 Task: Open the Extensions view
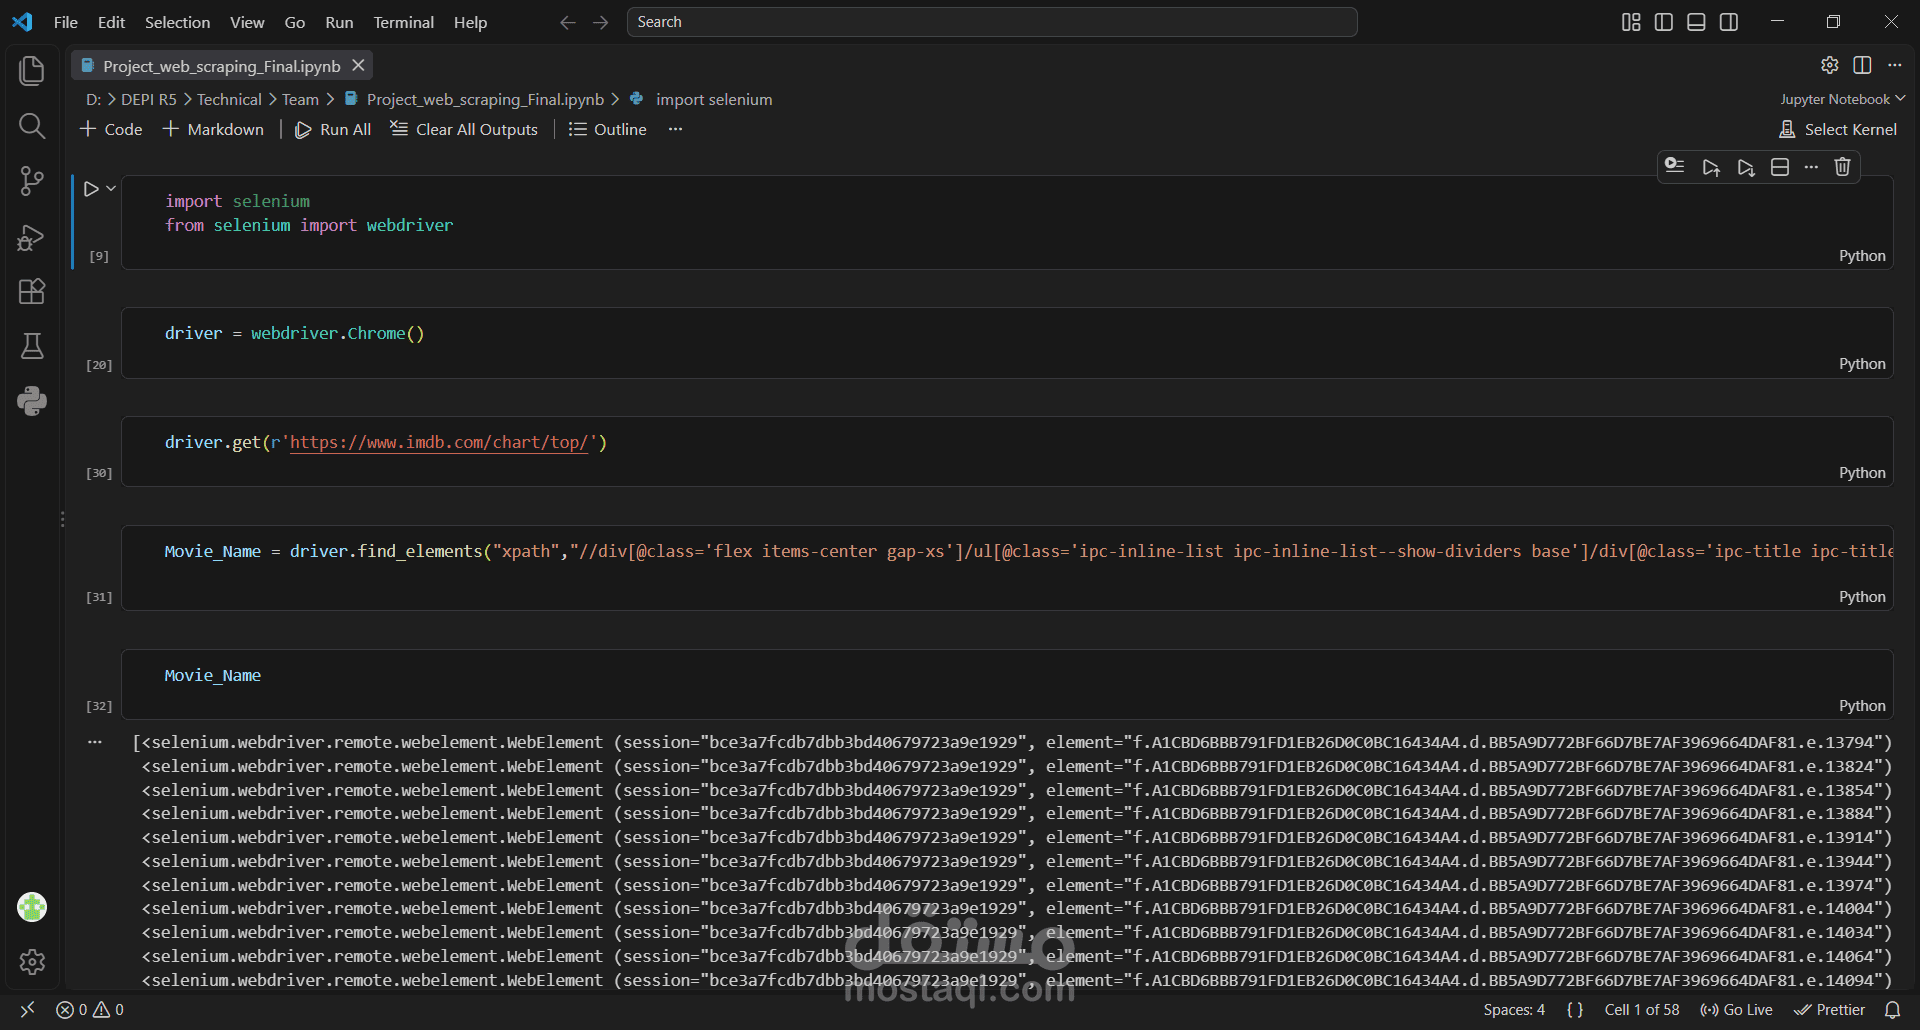tap(32, 292)
